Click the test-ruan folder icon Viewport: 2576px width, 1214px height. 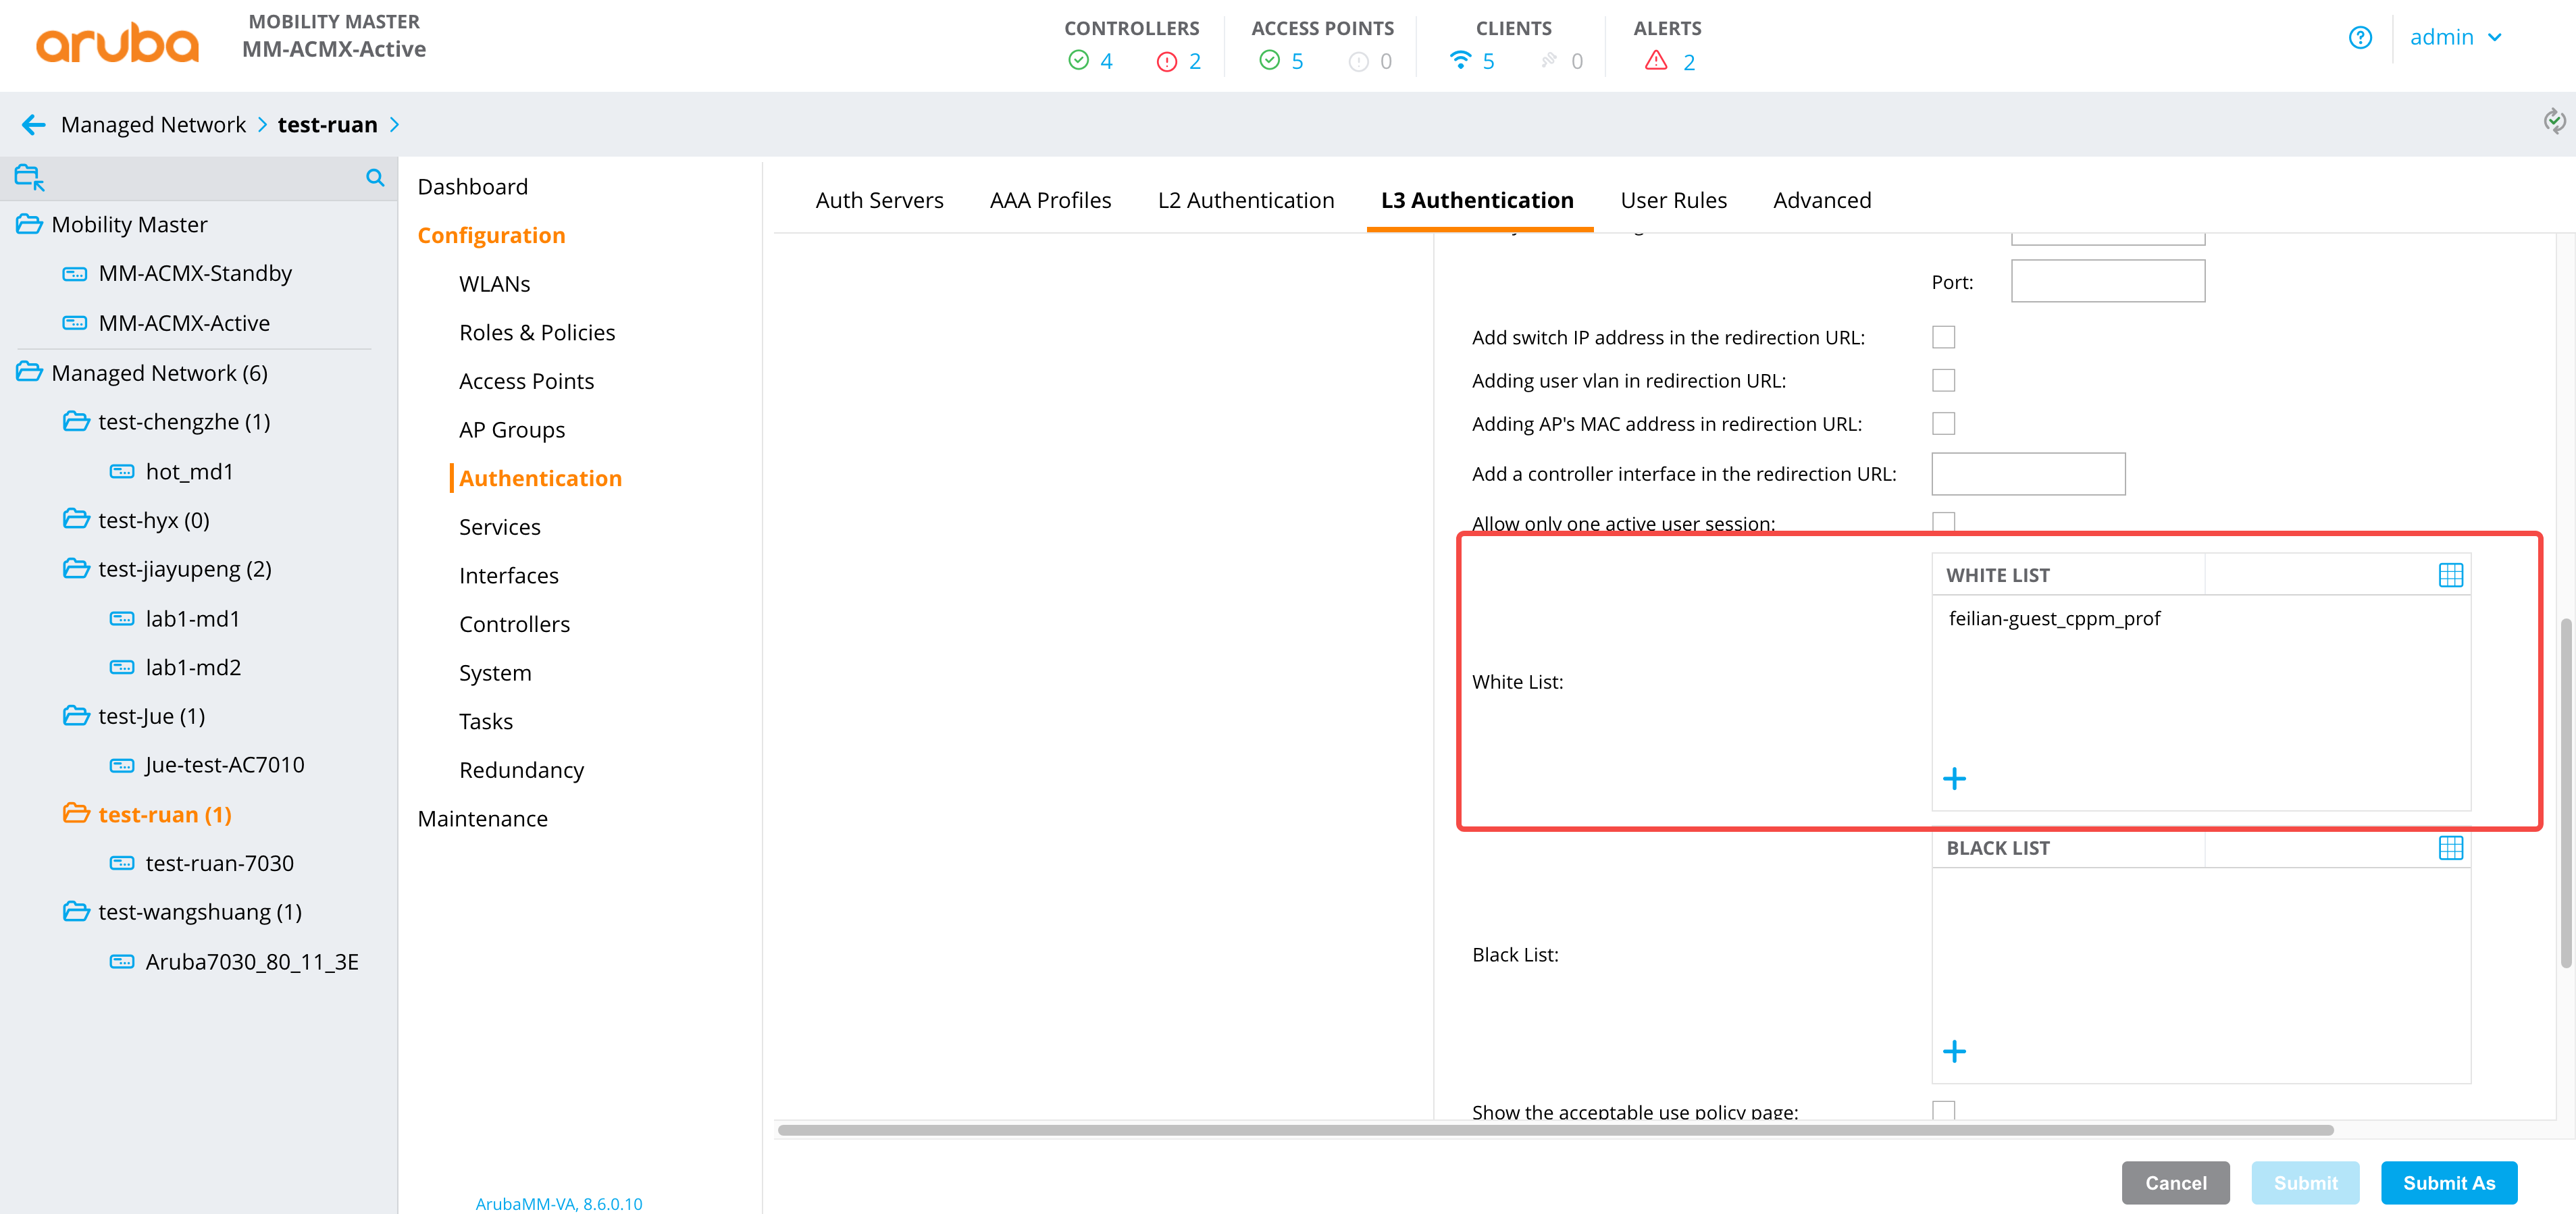coord(76,813)
